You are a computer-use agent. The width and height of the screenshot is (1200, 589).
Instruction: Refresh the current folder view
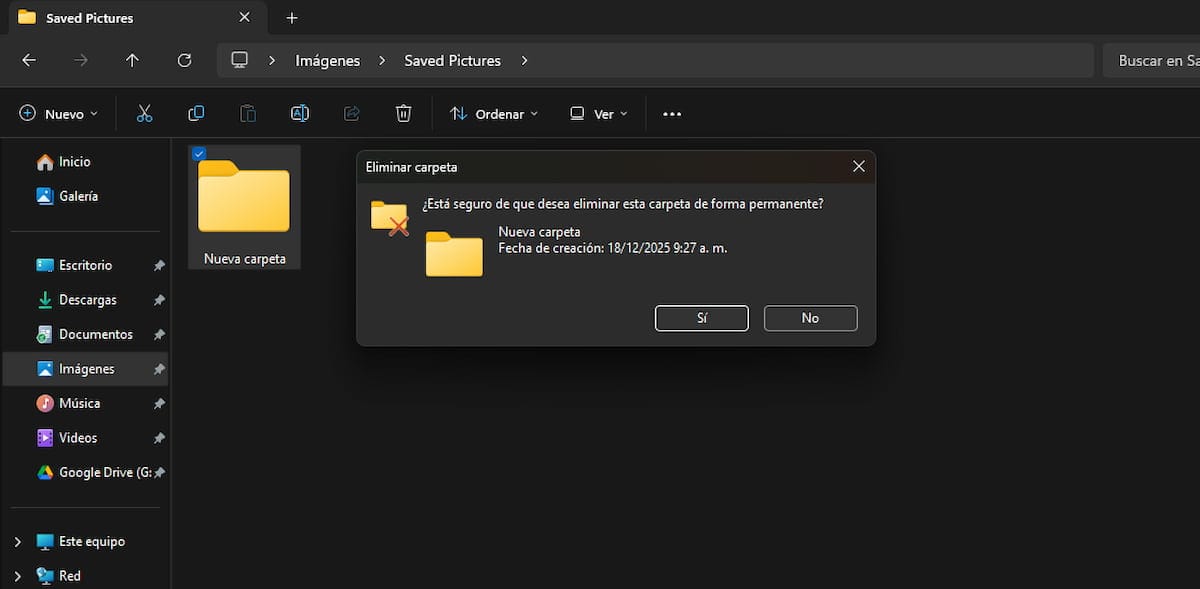pos(184,60)
